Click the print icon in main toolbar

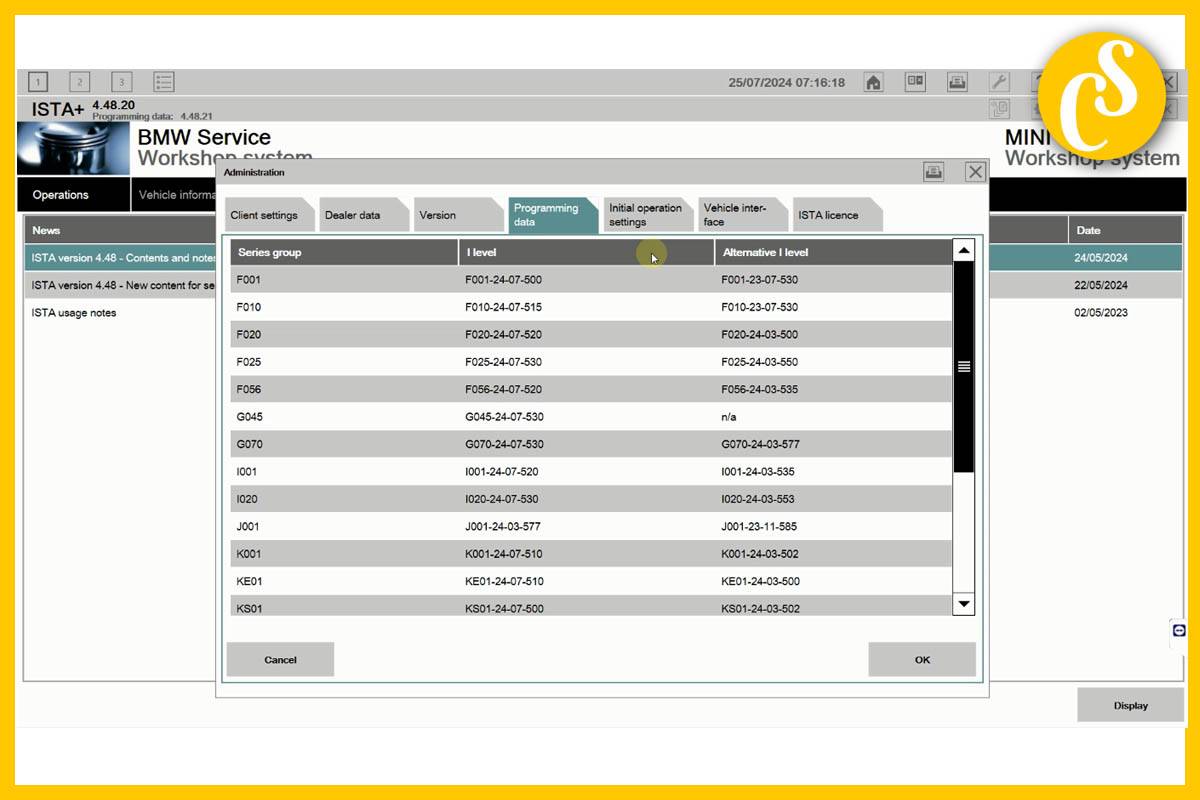pos(957,83)
